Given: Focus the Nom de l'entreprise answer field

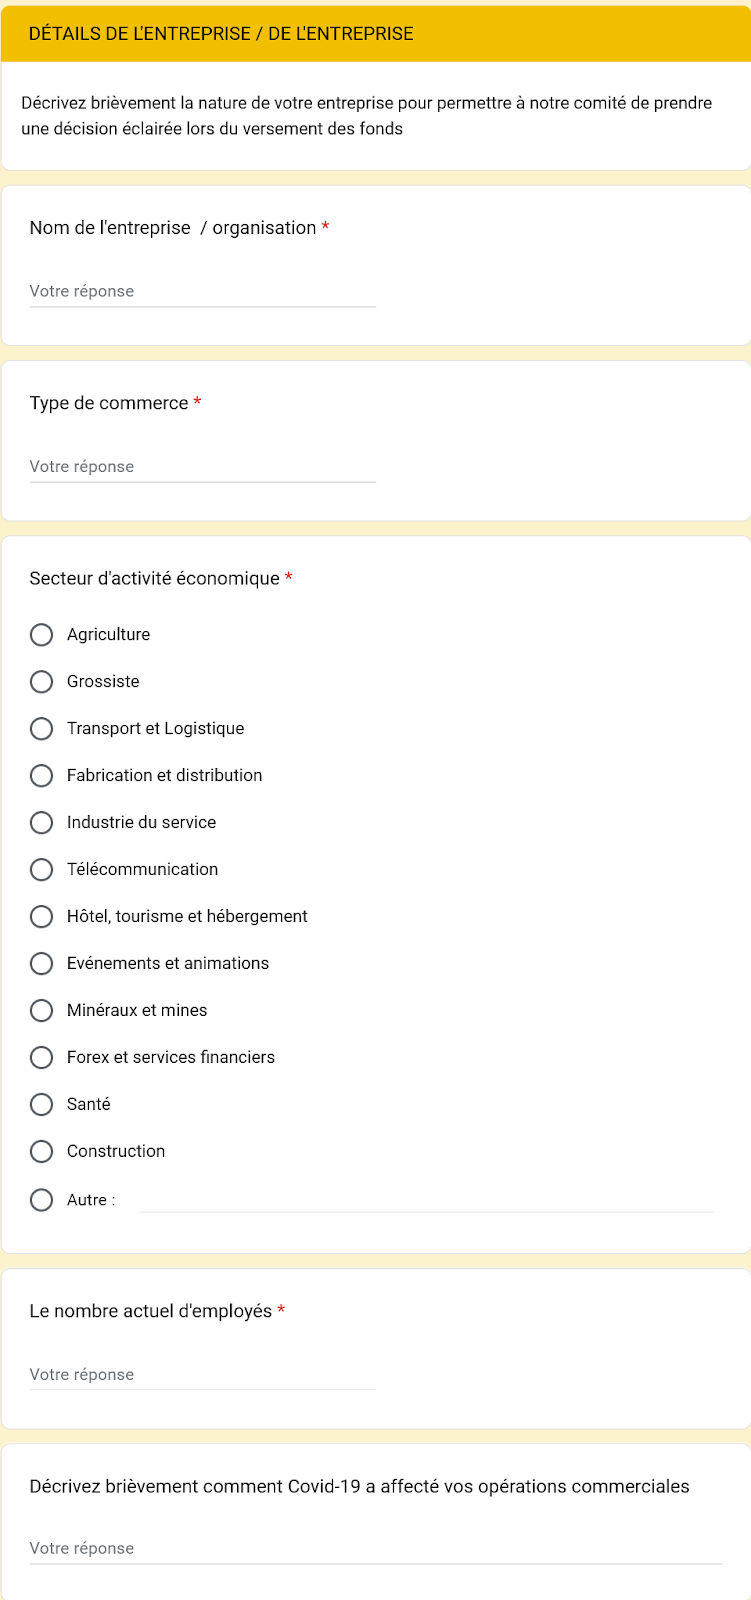Looking at the screenshot, I should [202, 292].
